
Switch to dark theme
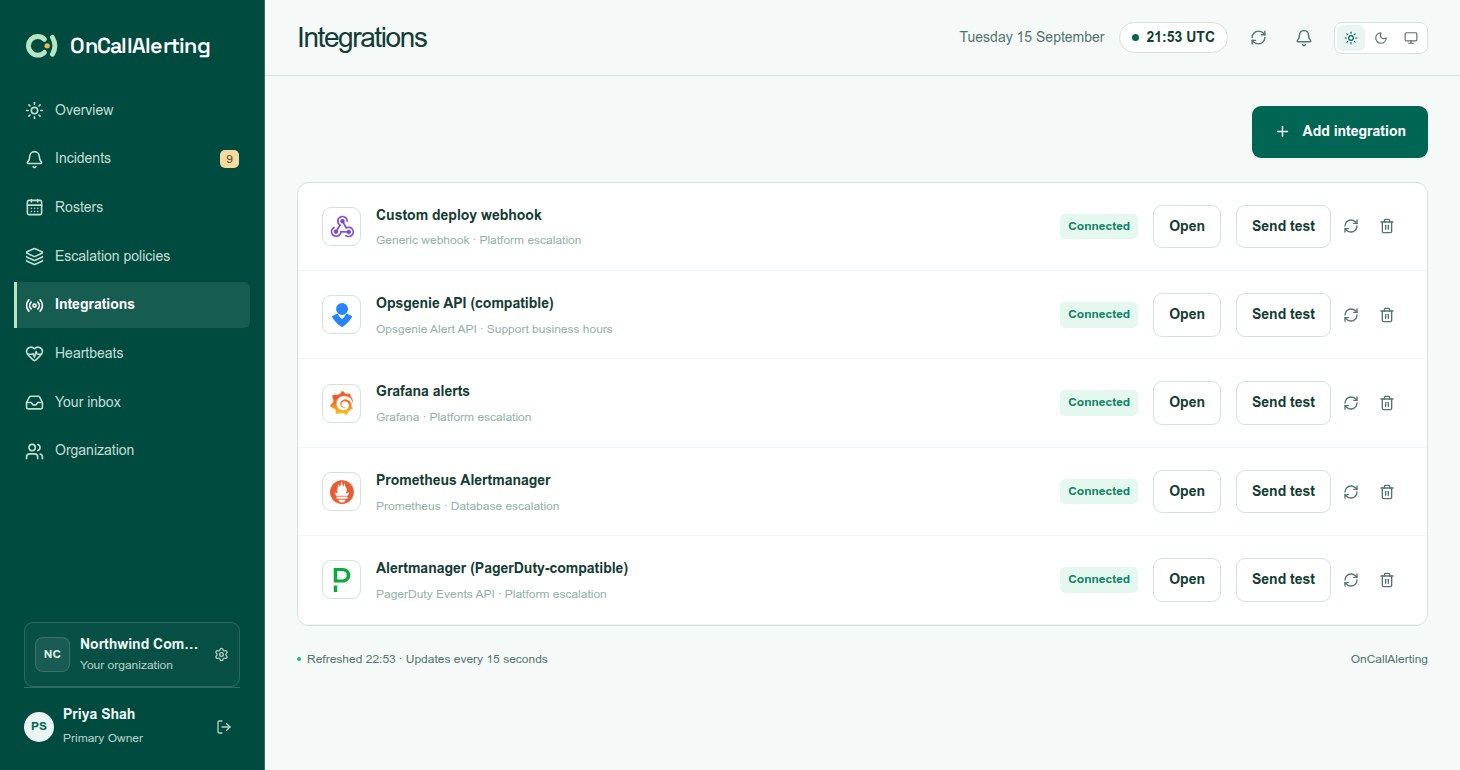click(1381, 38)
